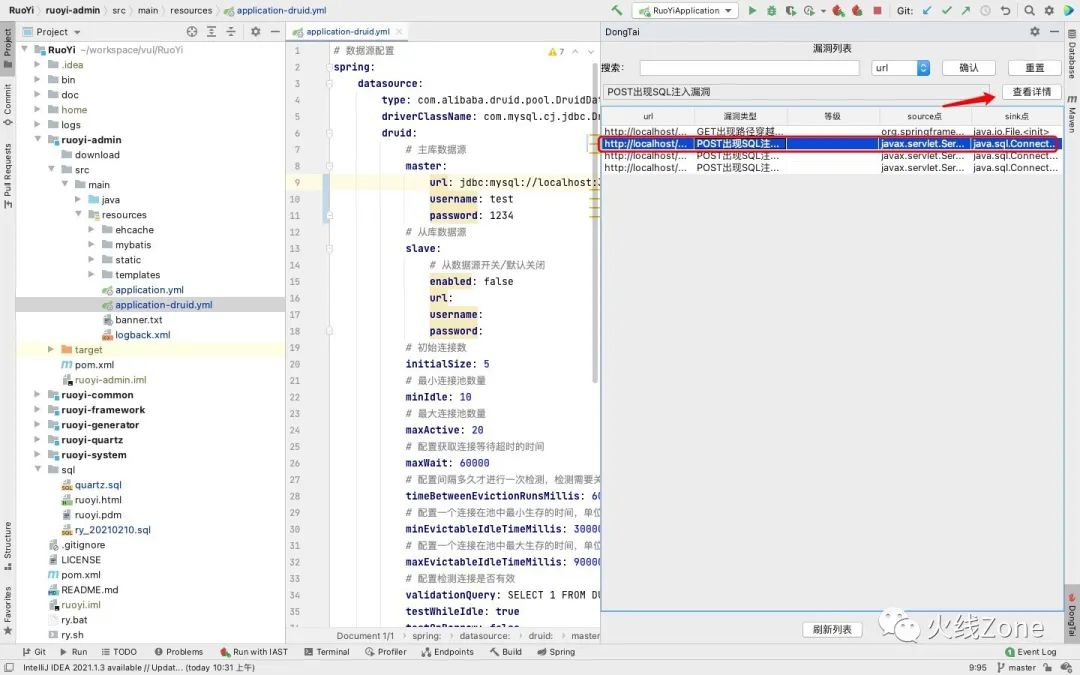Click locate opened file target icon in Project panel
Viewport: 1080px width, 675px height.
[192, 32]
